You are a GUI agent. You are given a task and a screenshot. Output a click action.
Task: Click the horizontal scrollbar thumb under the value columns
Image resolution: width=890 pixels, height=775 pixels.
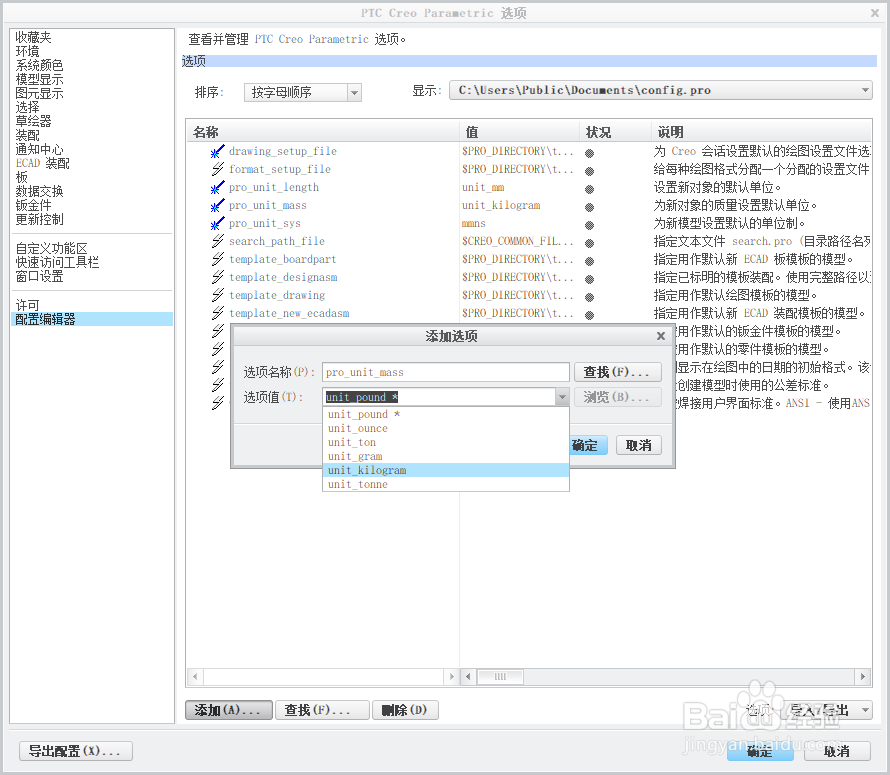[x=500, y=677]
